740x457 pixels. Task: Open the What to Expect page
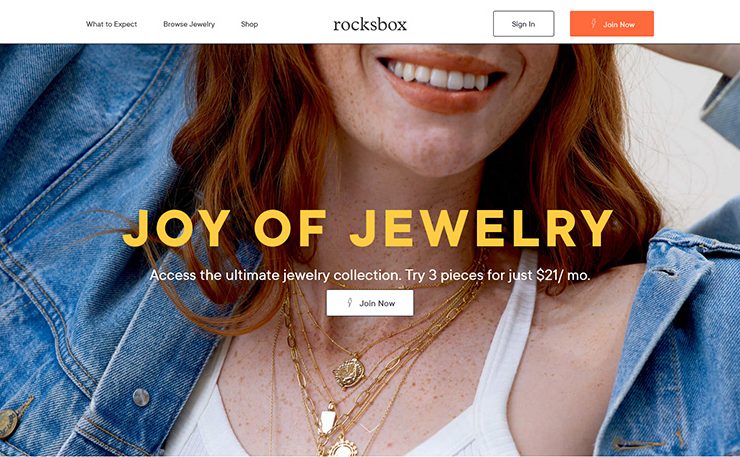coord(111,24)
